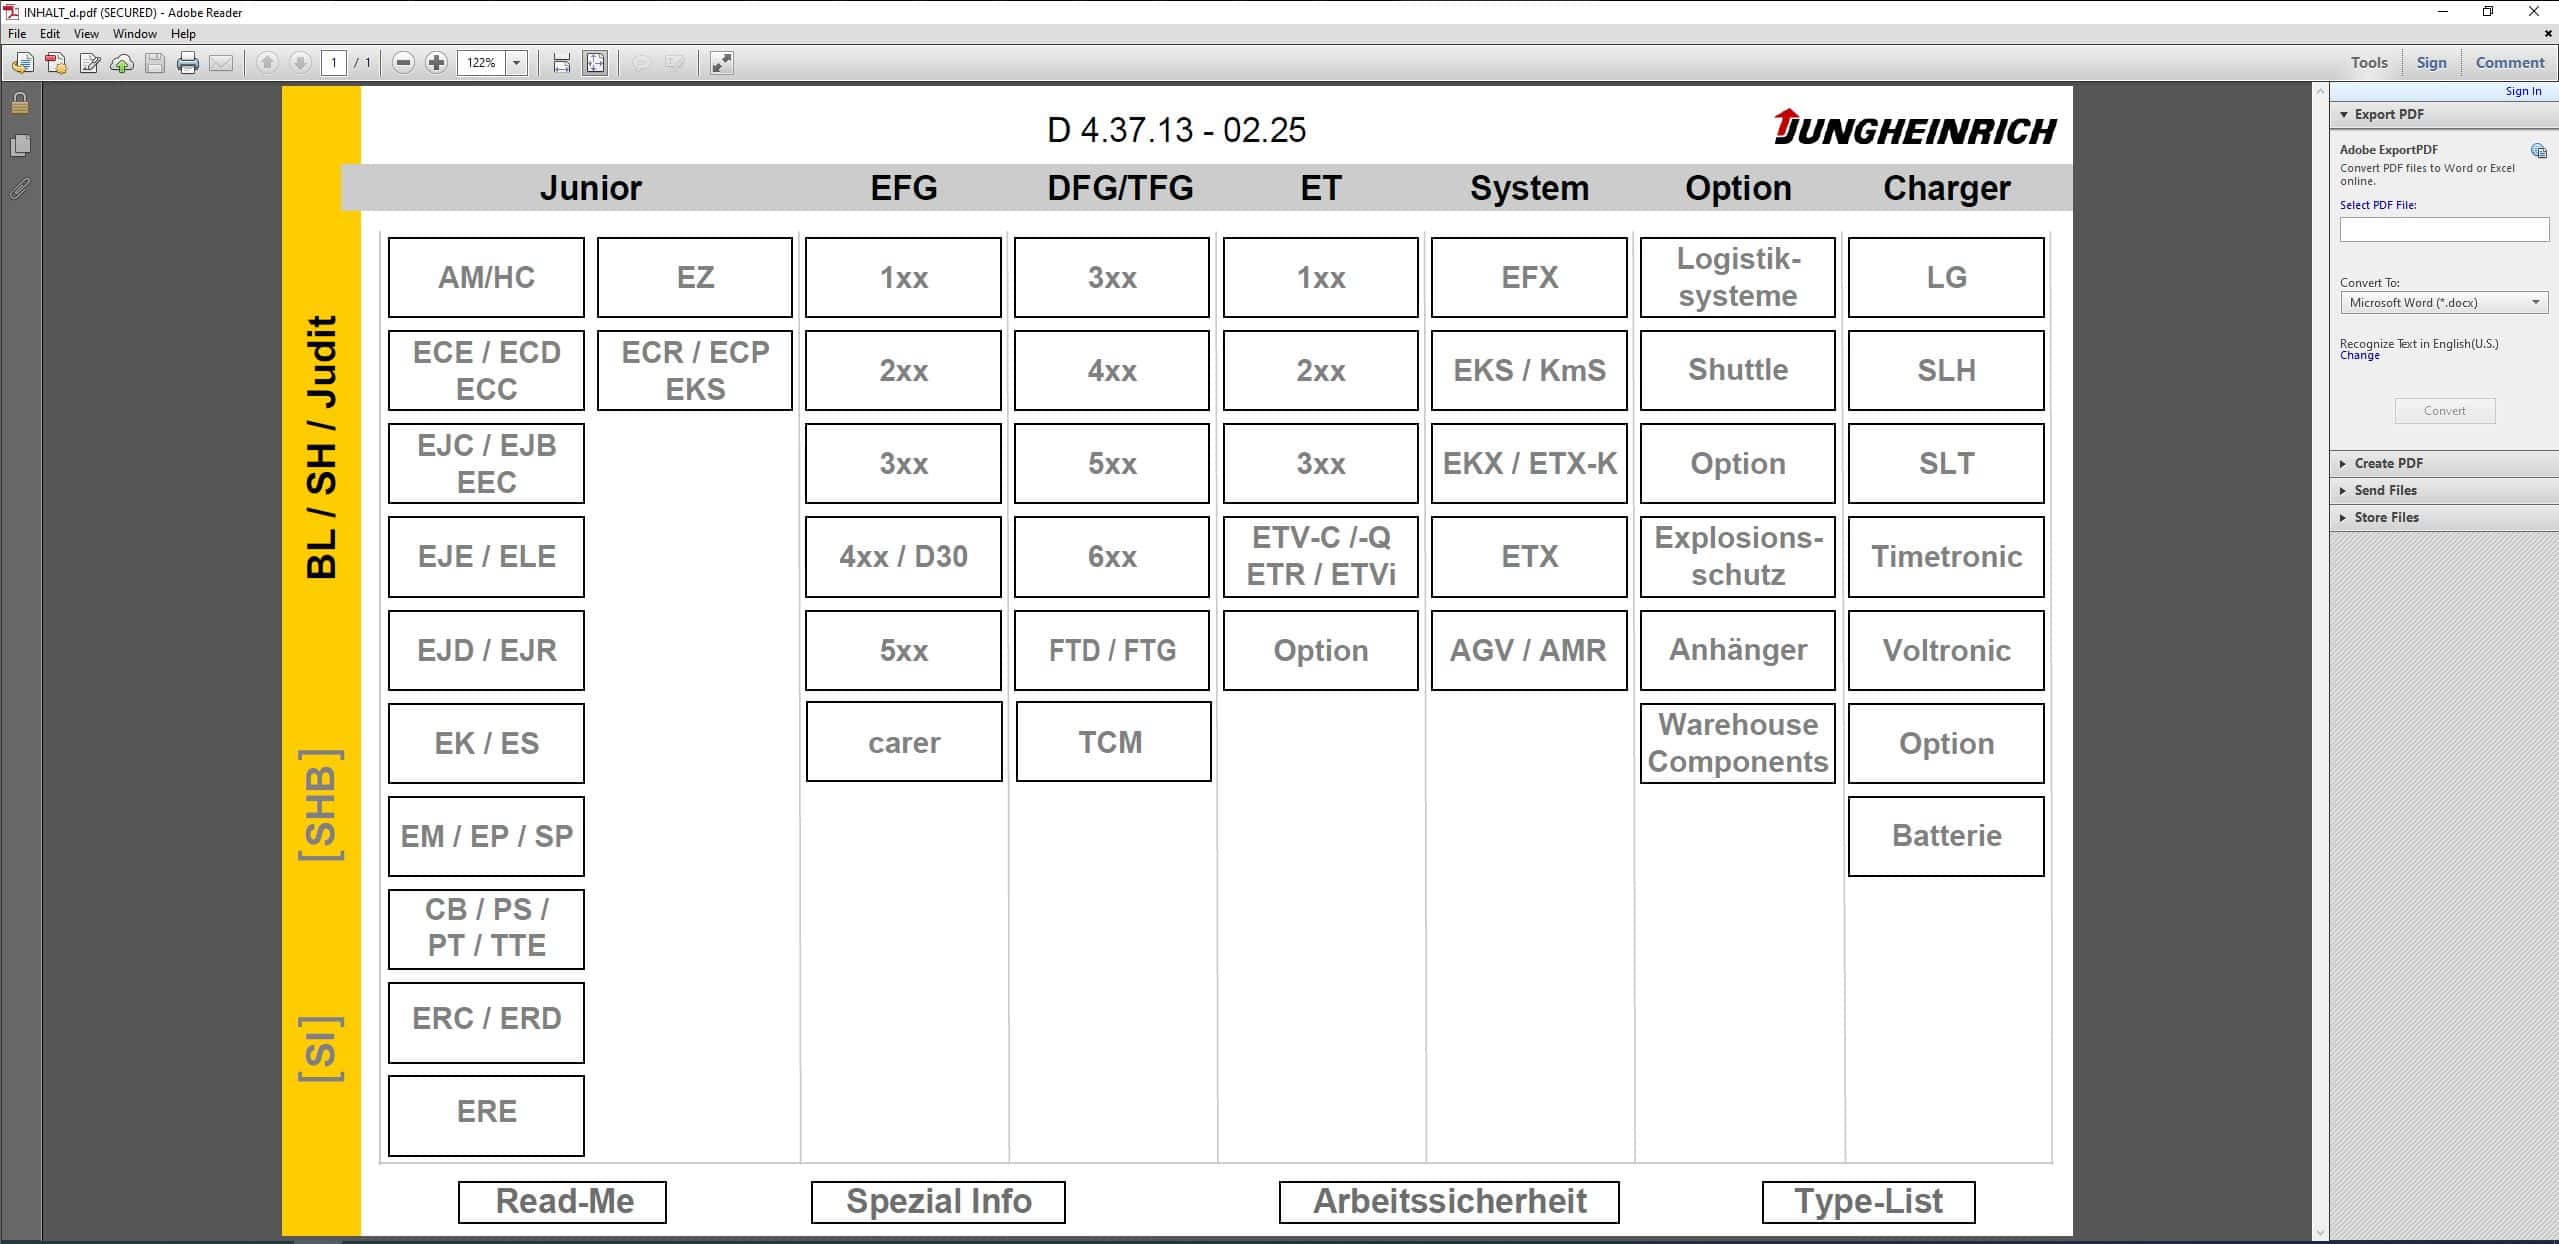Open the Sign pane tab

coord(2431,63)
